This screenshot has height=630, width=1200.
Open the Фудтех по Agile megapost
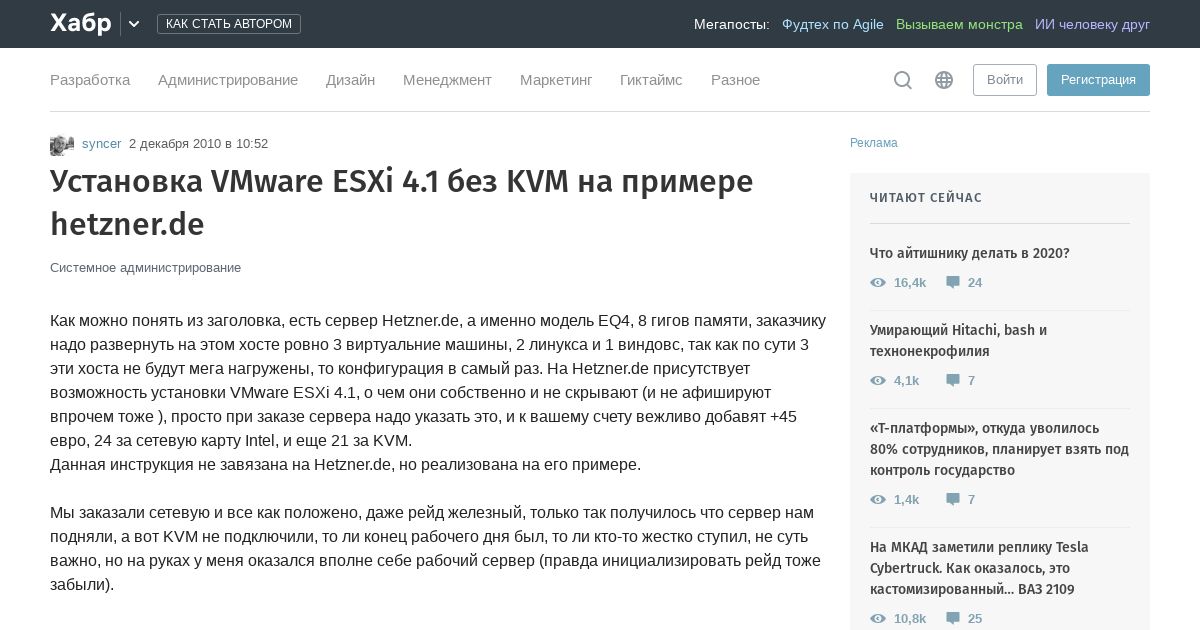[x=833, y=24]
